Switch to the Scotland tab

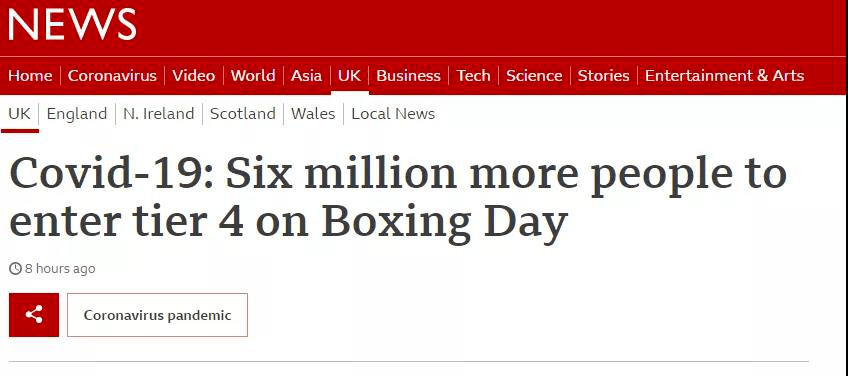click(243, 114)
